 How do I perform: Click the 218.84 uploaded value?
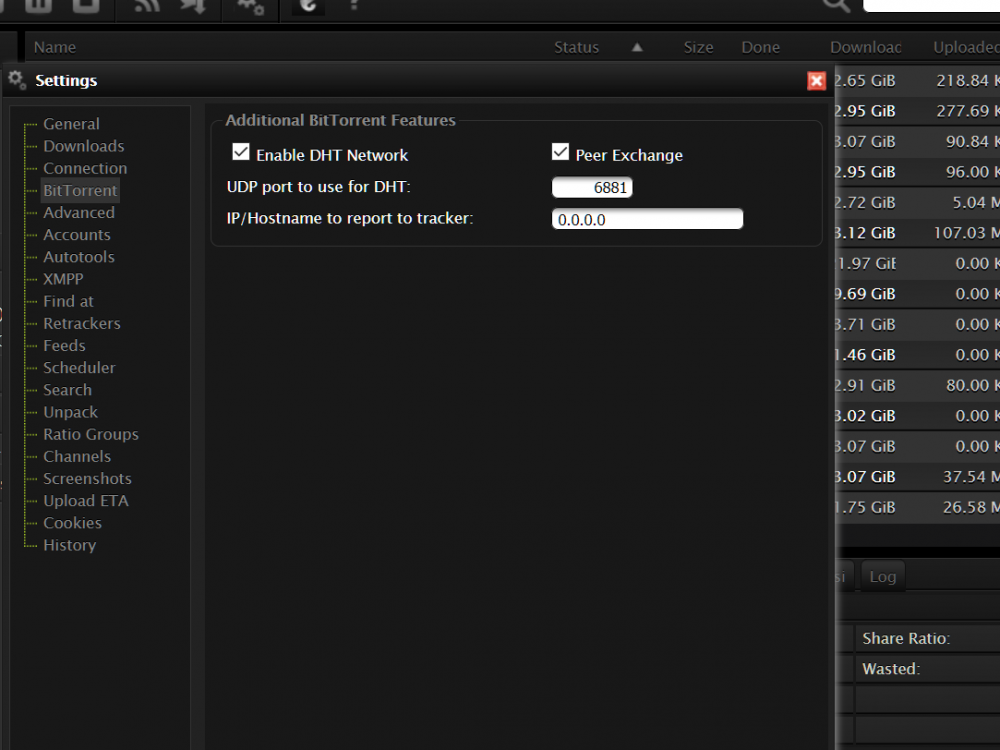967,80
